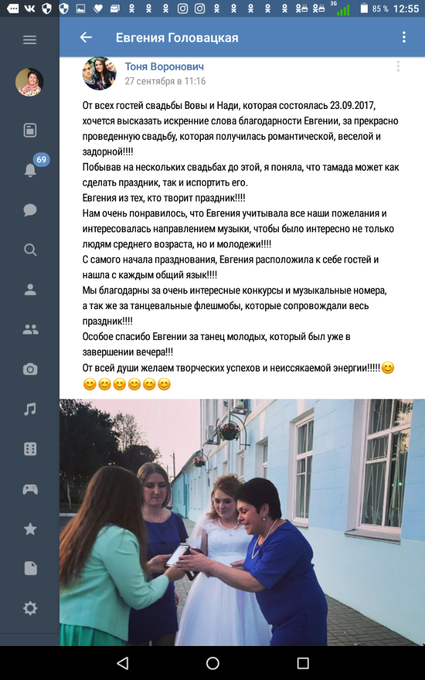
Task: Open header three-dot overflow menu
Action: coord(404,37)
